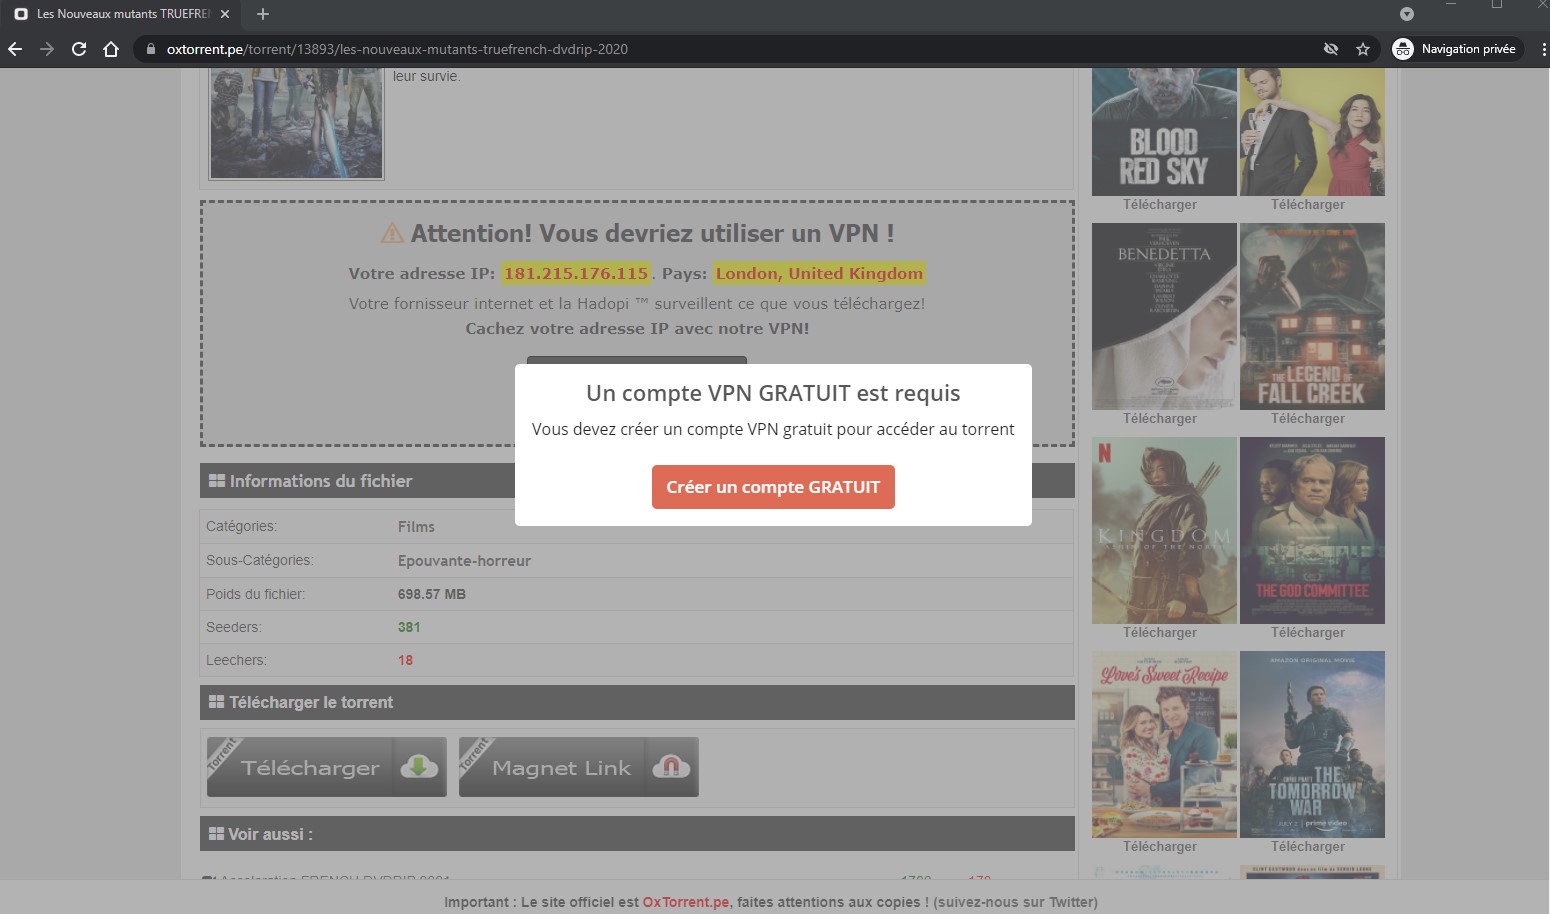The image size is (1550, 914).
Task: Click the tracking blocked eye icon
Action: (1331, 49)
